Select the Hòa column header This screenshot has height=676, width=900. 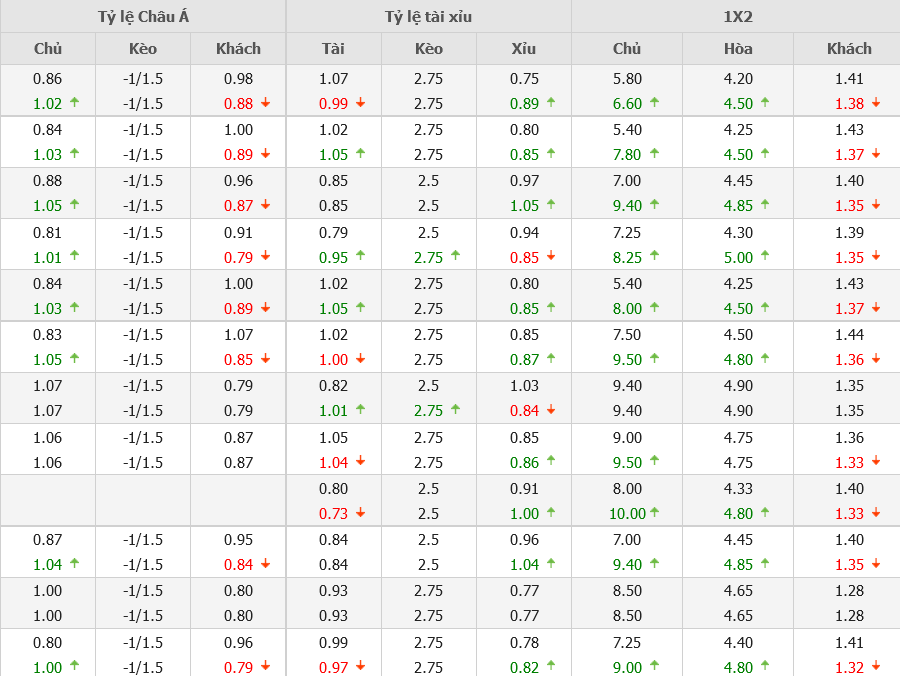pos(738,48)
